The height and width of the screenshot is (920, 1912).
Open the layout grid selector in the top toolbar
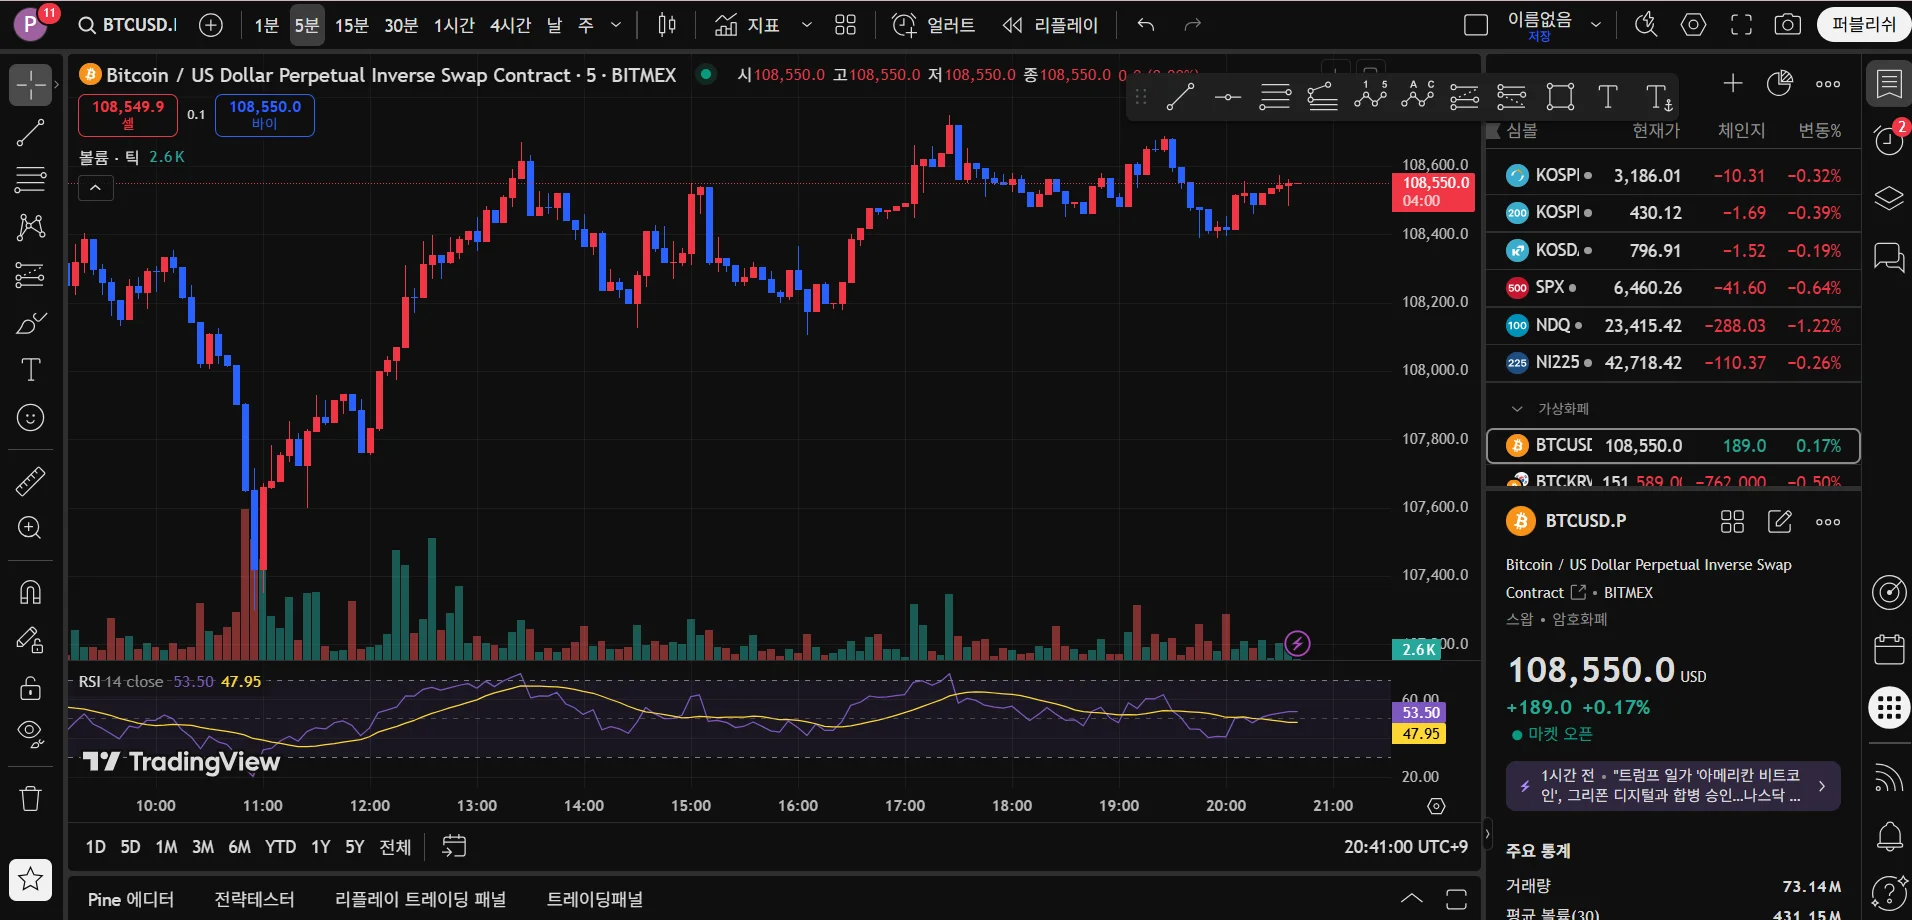pyautogui.click(x=845, y=25)
